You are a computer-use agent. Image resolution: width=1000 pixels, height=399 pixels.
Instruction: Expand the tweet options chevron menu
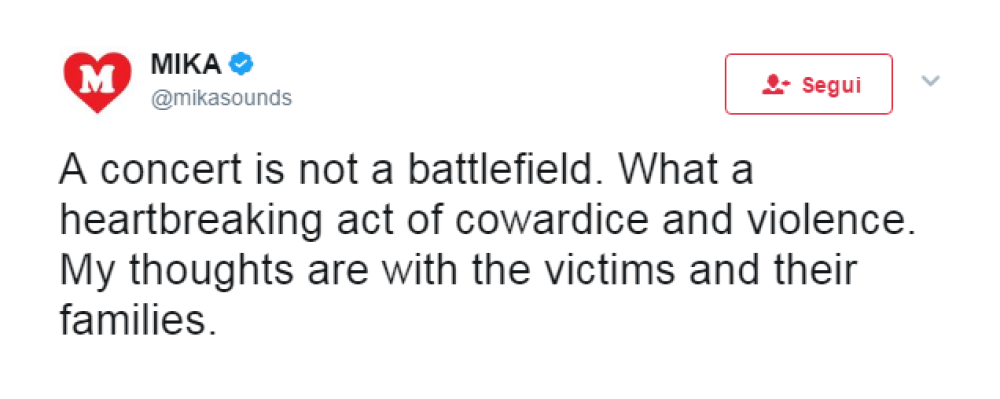931,80
